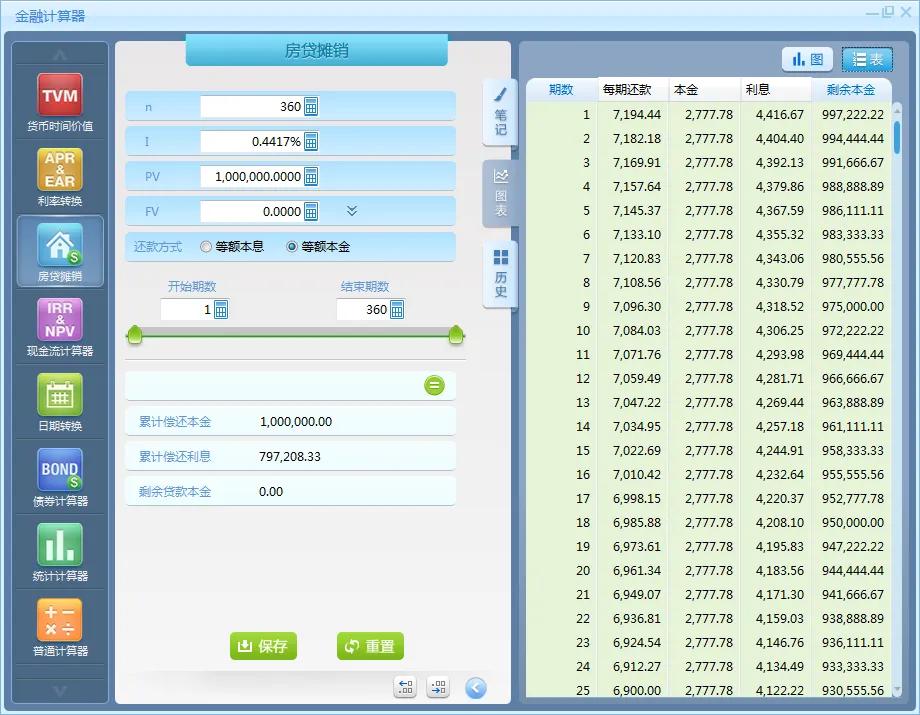Open the IRR & NPV 现金流计算器
Viewport: 920px width, 715px height.
coord(60,327)
